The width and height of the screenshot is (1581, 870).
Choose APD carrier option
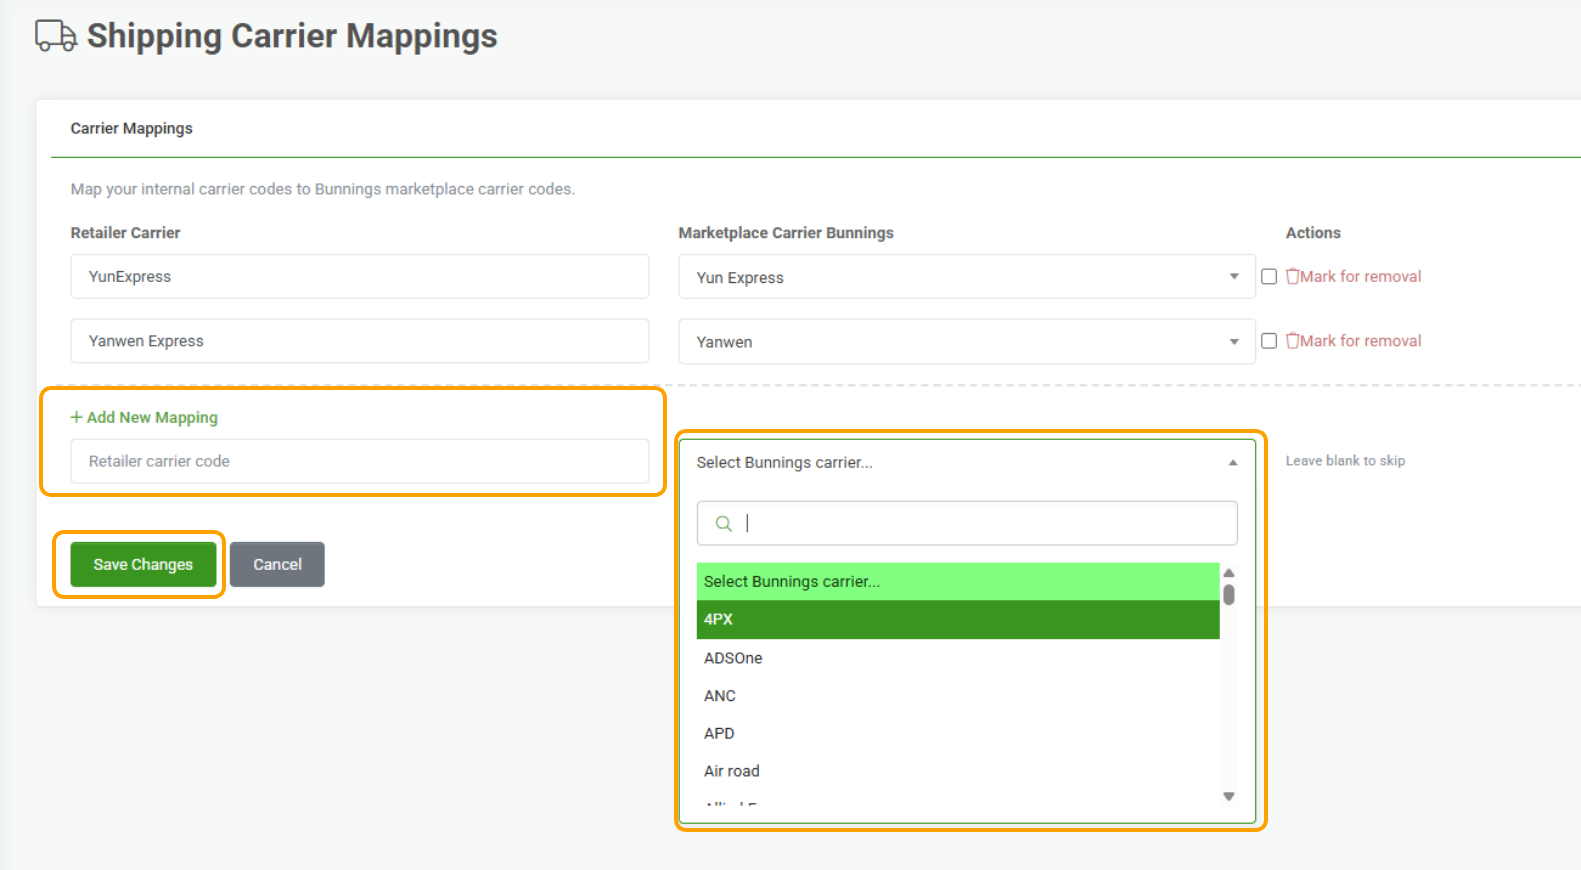pyautogui.click(x=958, y=733)
